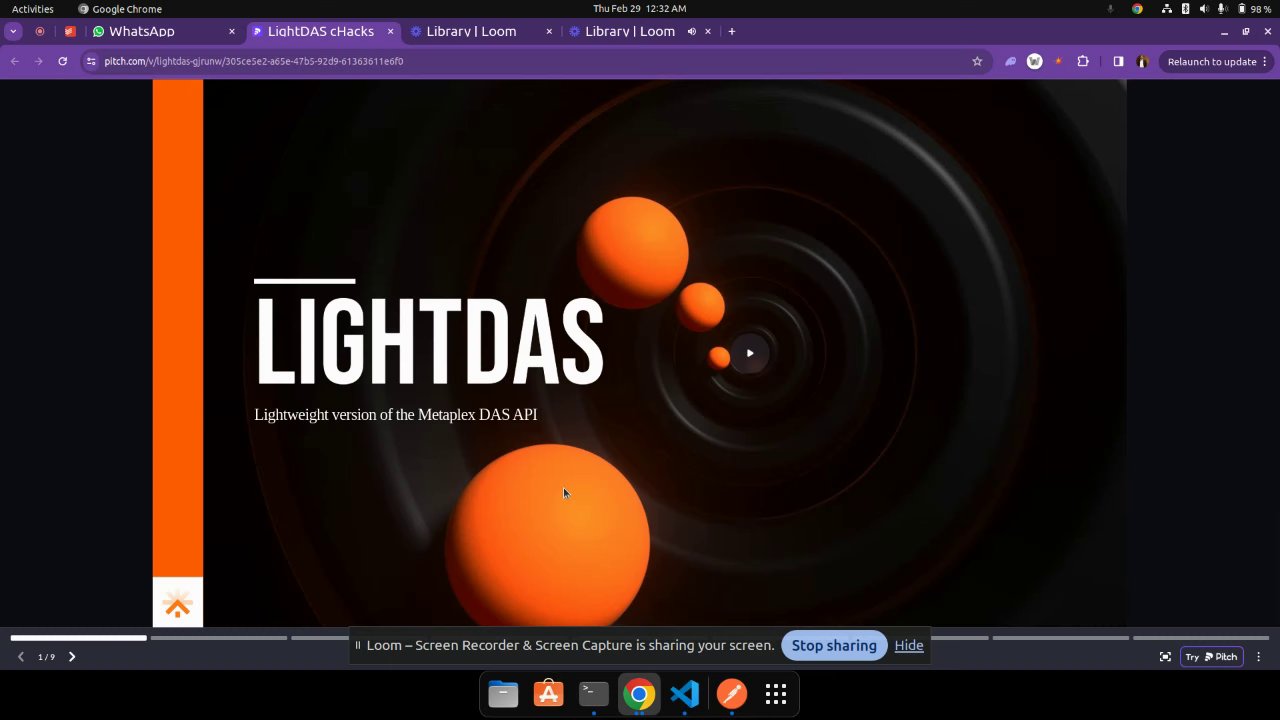Click the volume speaker tray icon
The image size is (1280, 720).
tap(1204, 9)
